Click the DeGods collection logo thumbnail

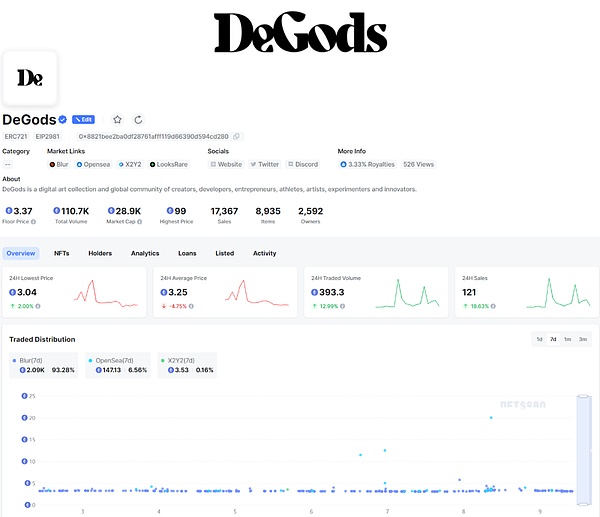click(29, 78)
